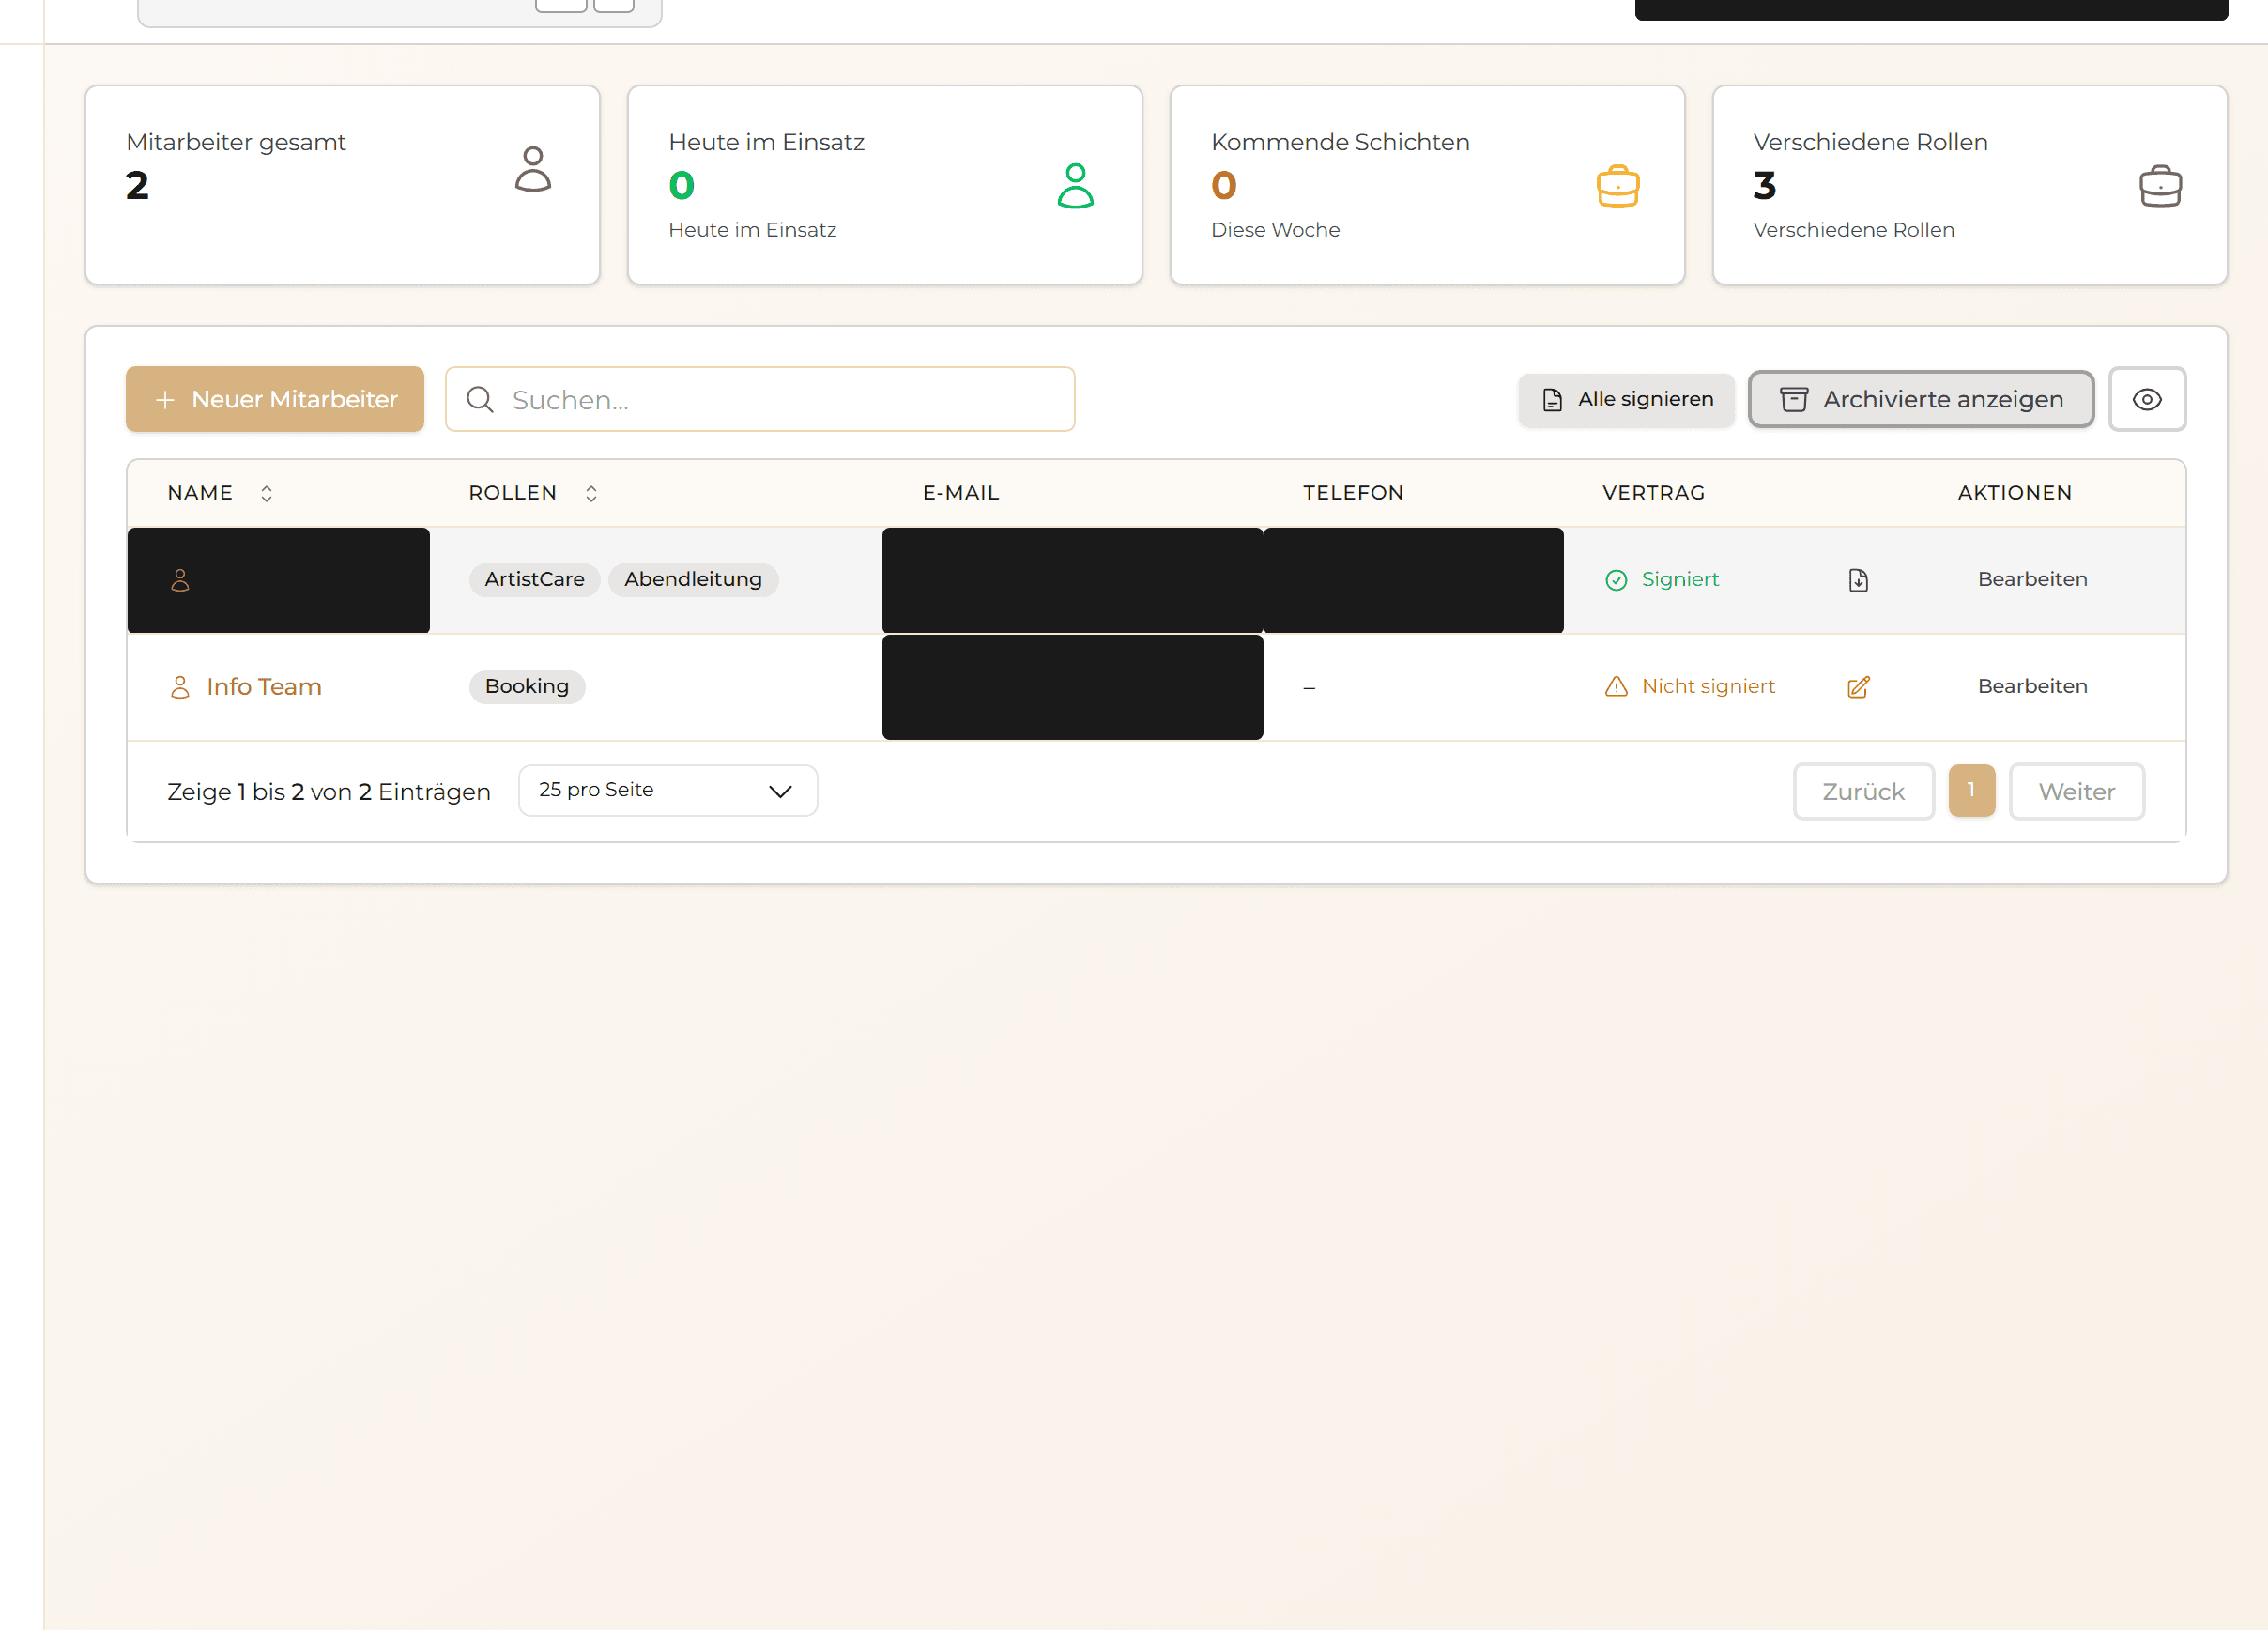
Task: Open the Info Team employee link
Action: (264, 687)
